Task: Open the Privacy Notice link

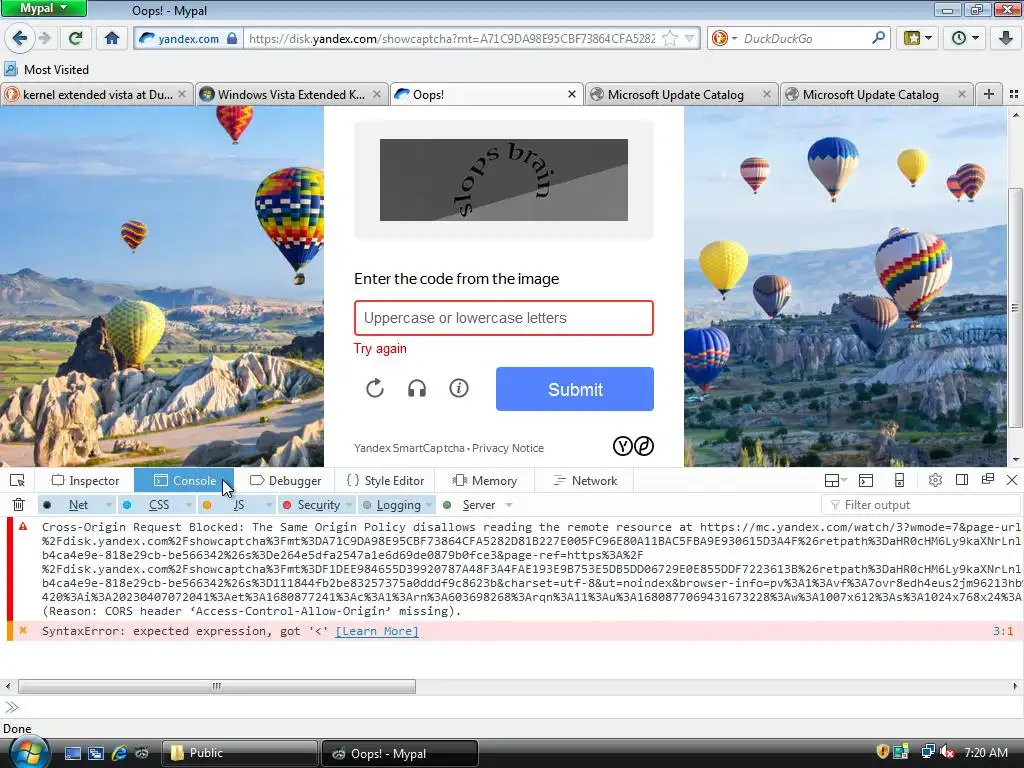Action: coord(508,448)
